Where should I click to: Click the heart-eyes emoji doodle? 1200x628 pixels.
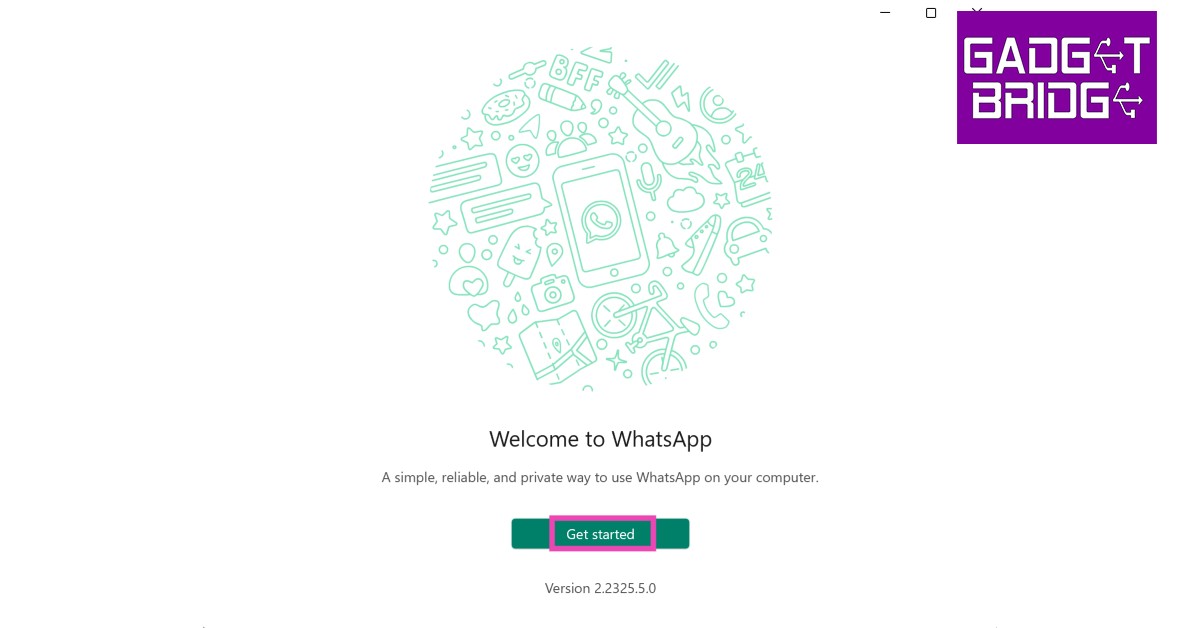coord(520,157)
